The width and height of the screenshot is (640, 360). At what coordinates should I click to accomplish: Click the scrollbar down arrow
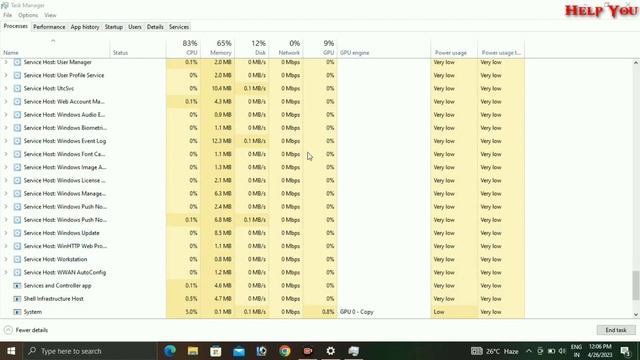coord(636,315)
